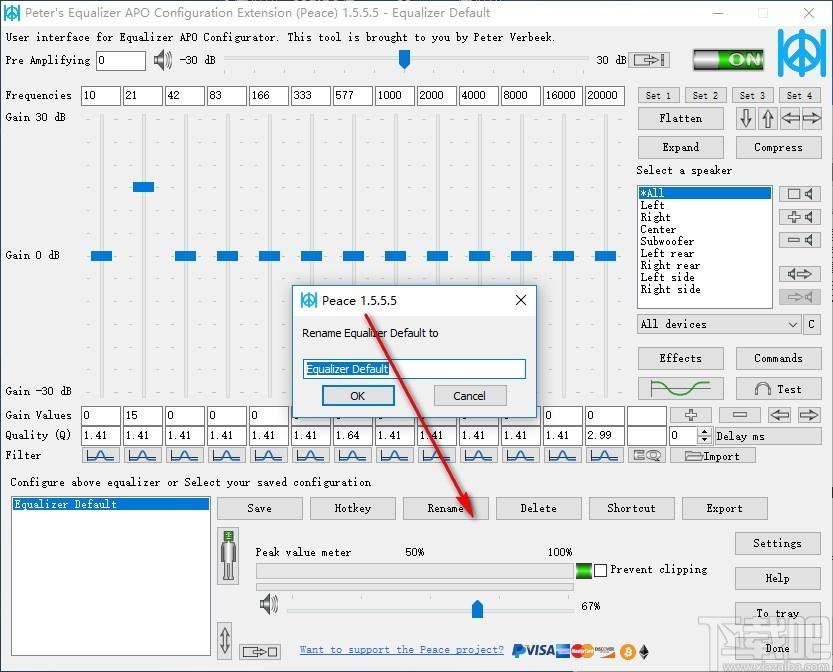This screenshot has height=672, width=833.
Task: Shift frequencies right with the arrow beside Flatten
Action: 812,118
